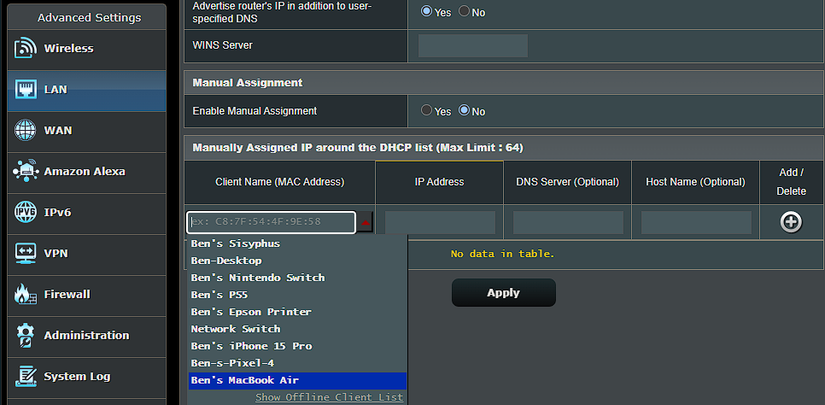The height and width of the screenshot is (405, 825).
Task: Open the Administration menu item
Action: (87, 336)
